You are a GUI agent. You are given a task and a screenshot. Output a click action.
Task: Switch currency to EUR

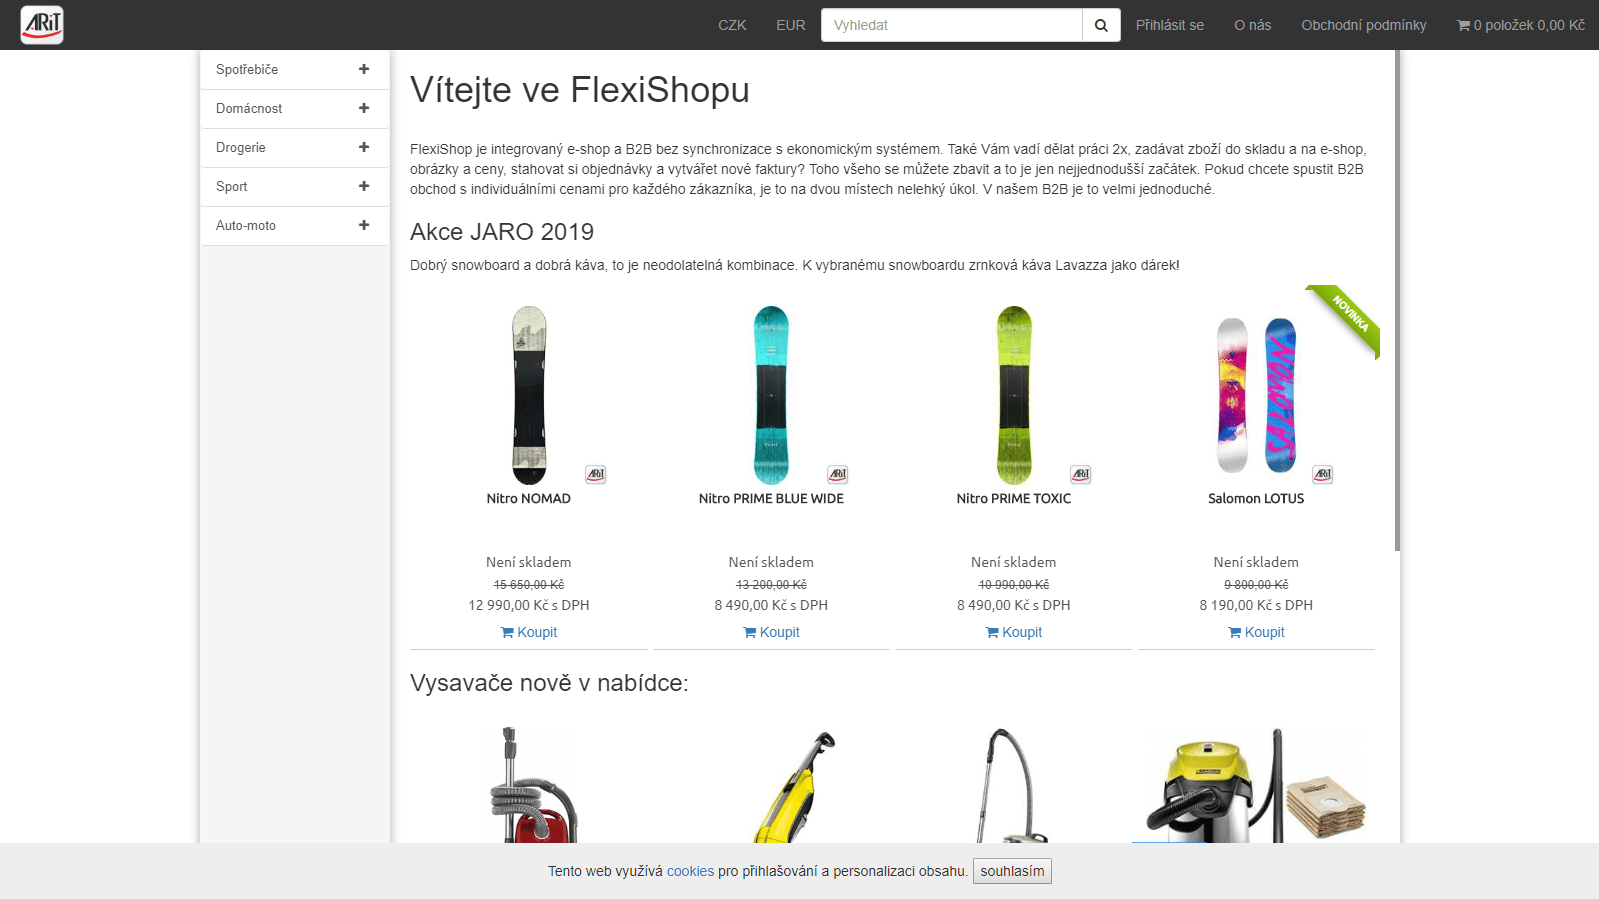pyautogui.click(x=790, y=25)
